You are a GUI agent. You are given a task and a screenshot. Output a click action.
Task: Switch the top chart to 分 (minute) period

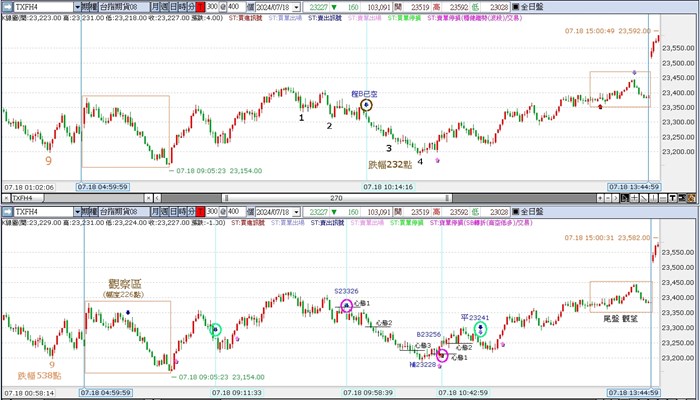tap(190, 6)
